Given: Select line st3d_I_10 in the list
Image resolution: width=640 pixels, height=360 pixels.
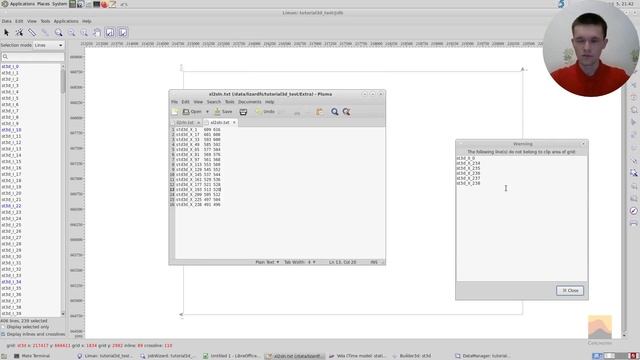Looking at the screenshot, I should pos(11,130).
